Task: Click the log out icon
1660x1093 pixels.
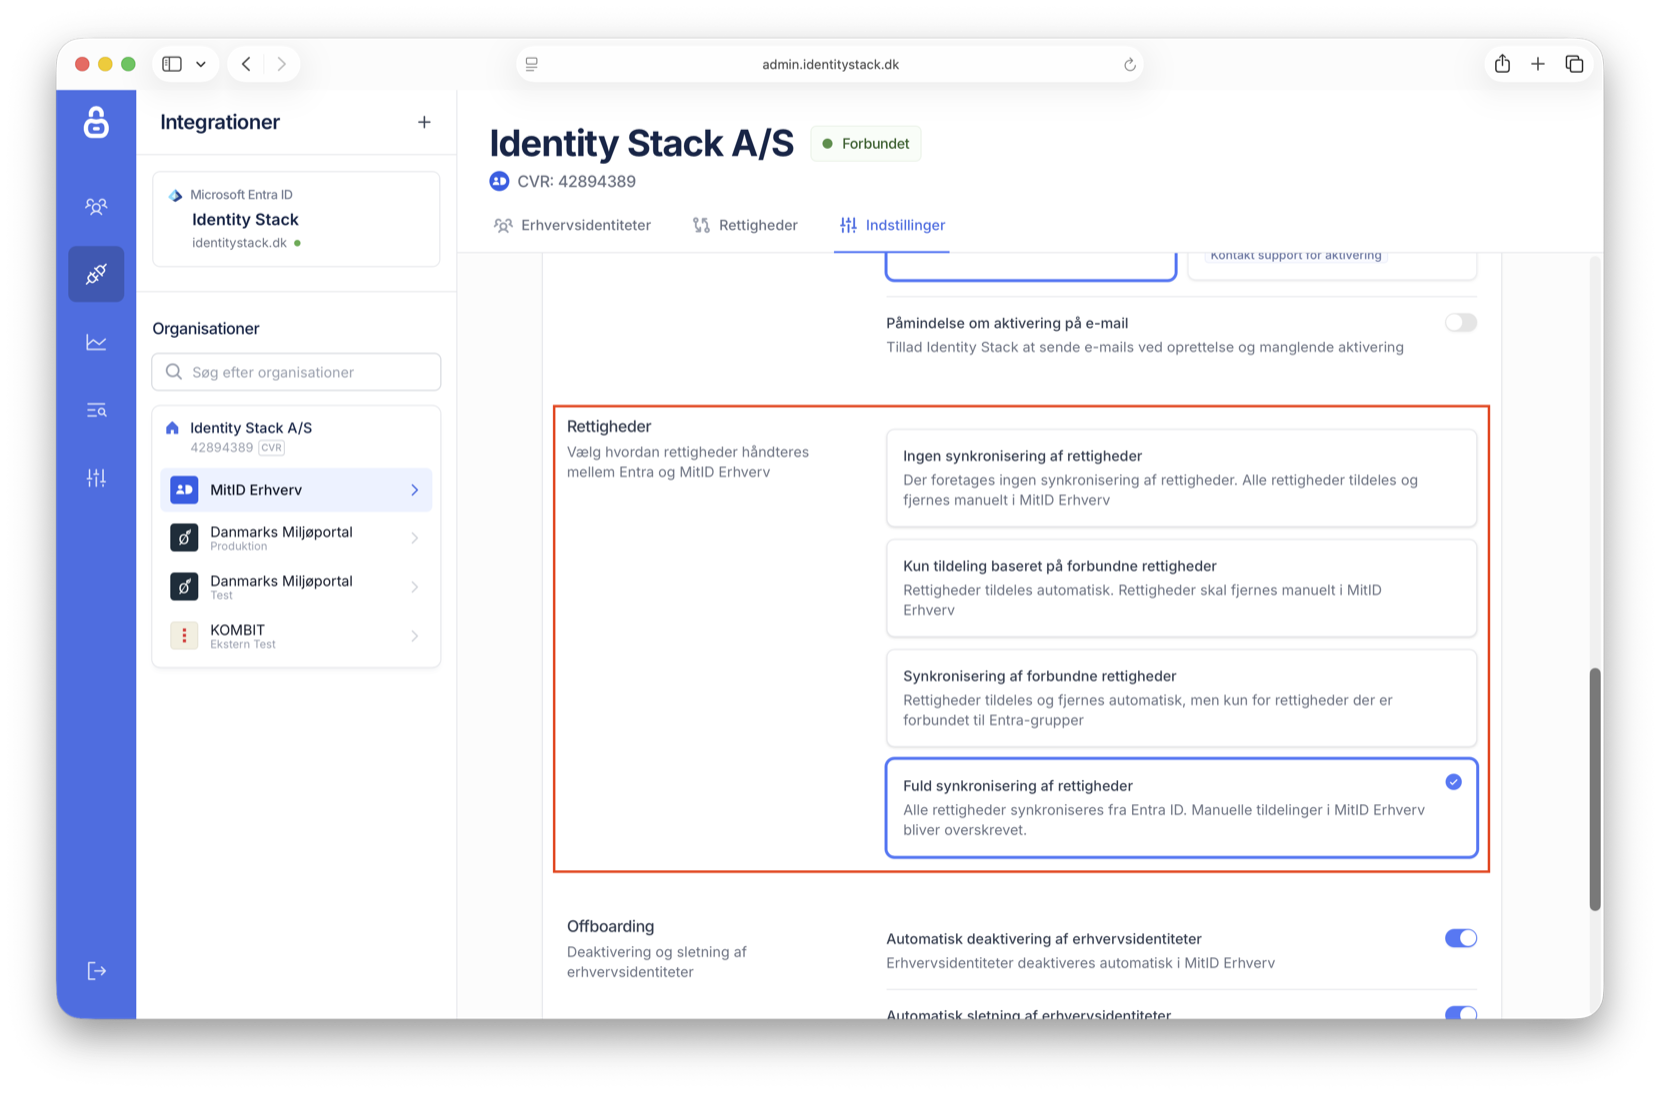Action: click(96, 971)
